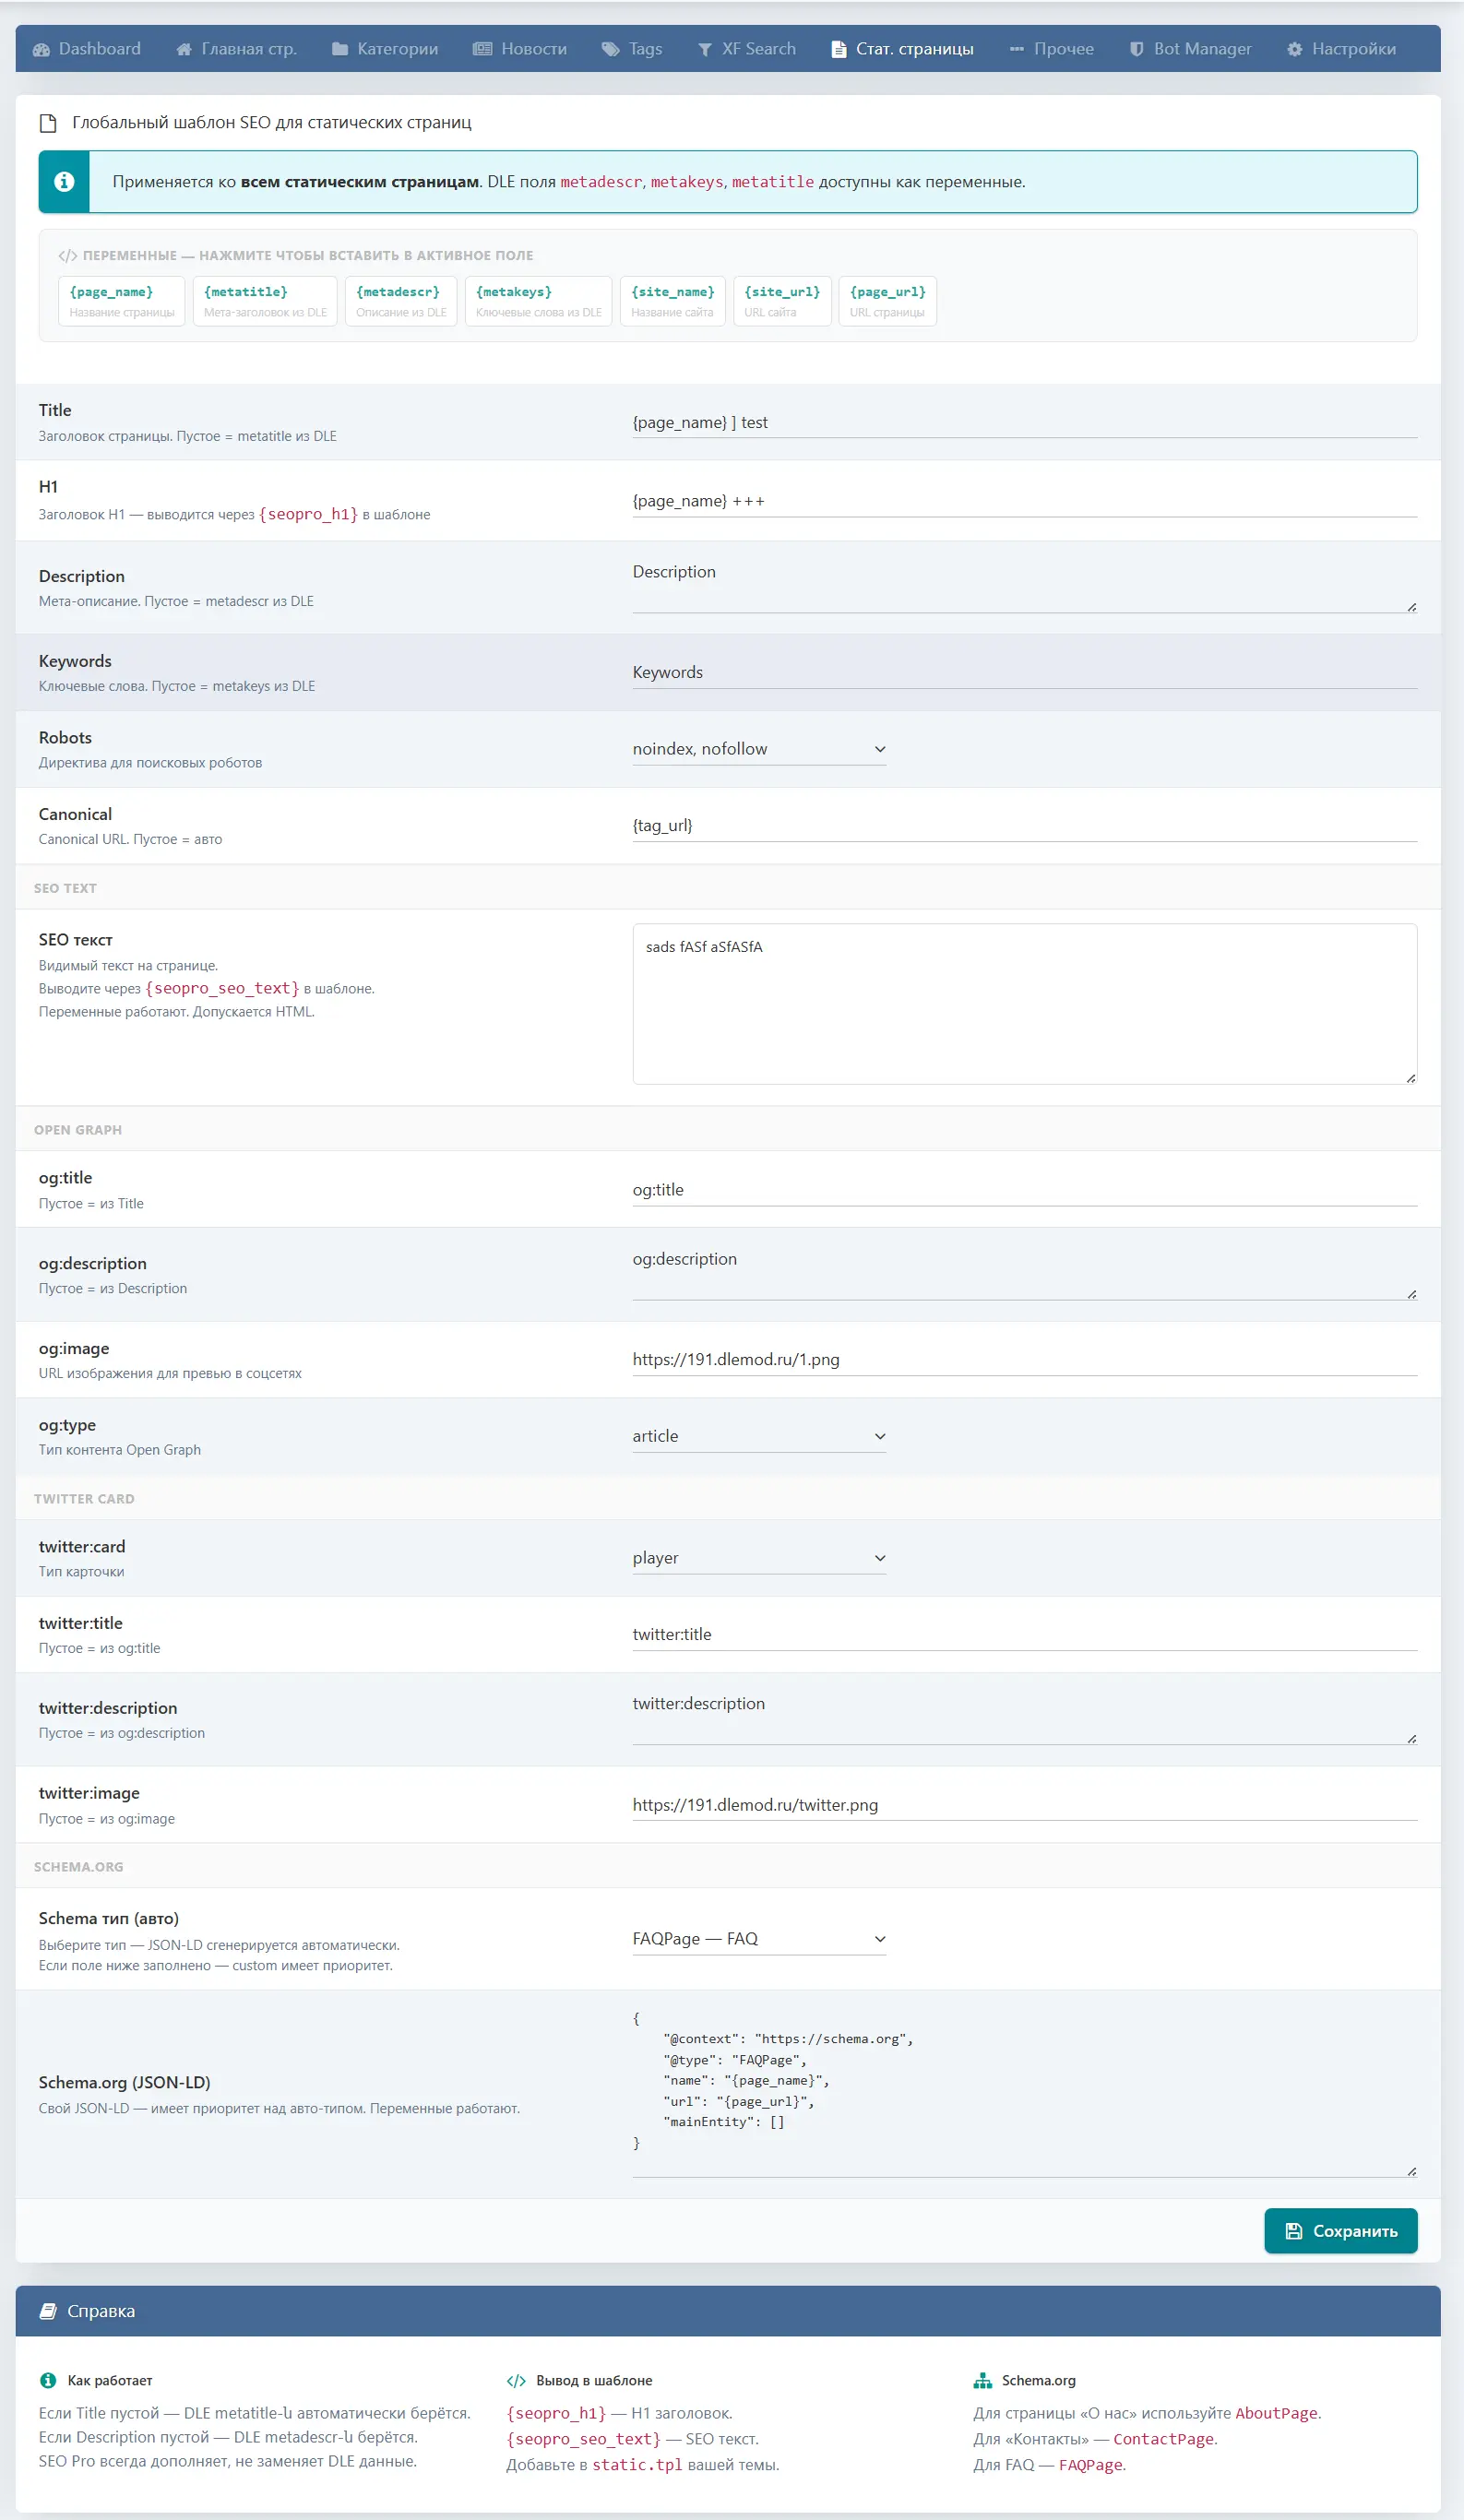Switch to Стат. страницы tab

point(901,49)
